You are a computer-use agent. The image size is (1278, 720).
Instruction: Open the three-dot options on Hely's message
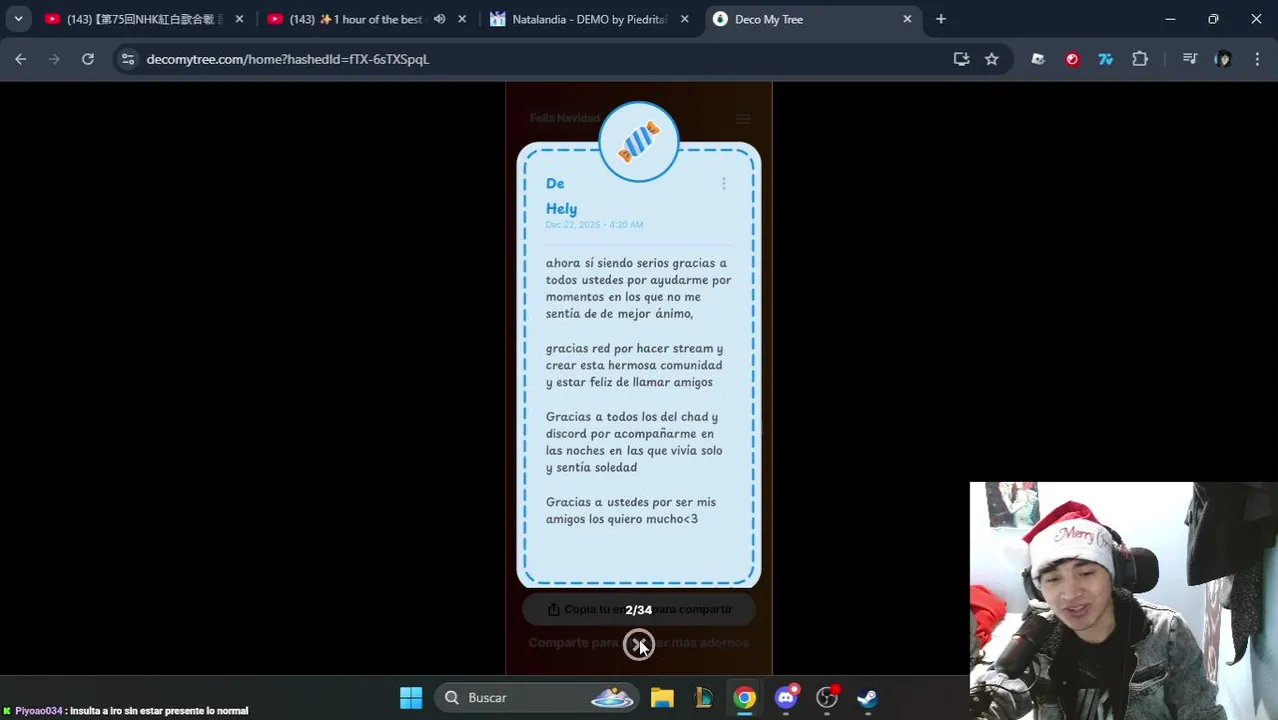724,183
